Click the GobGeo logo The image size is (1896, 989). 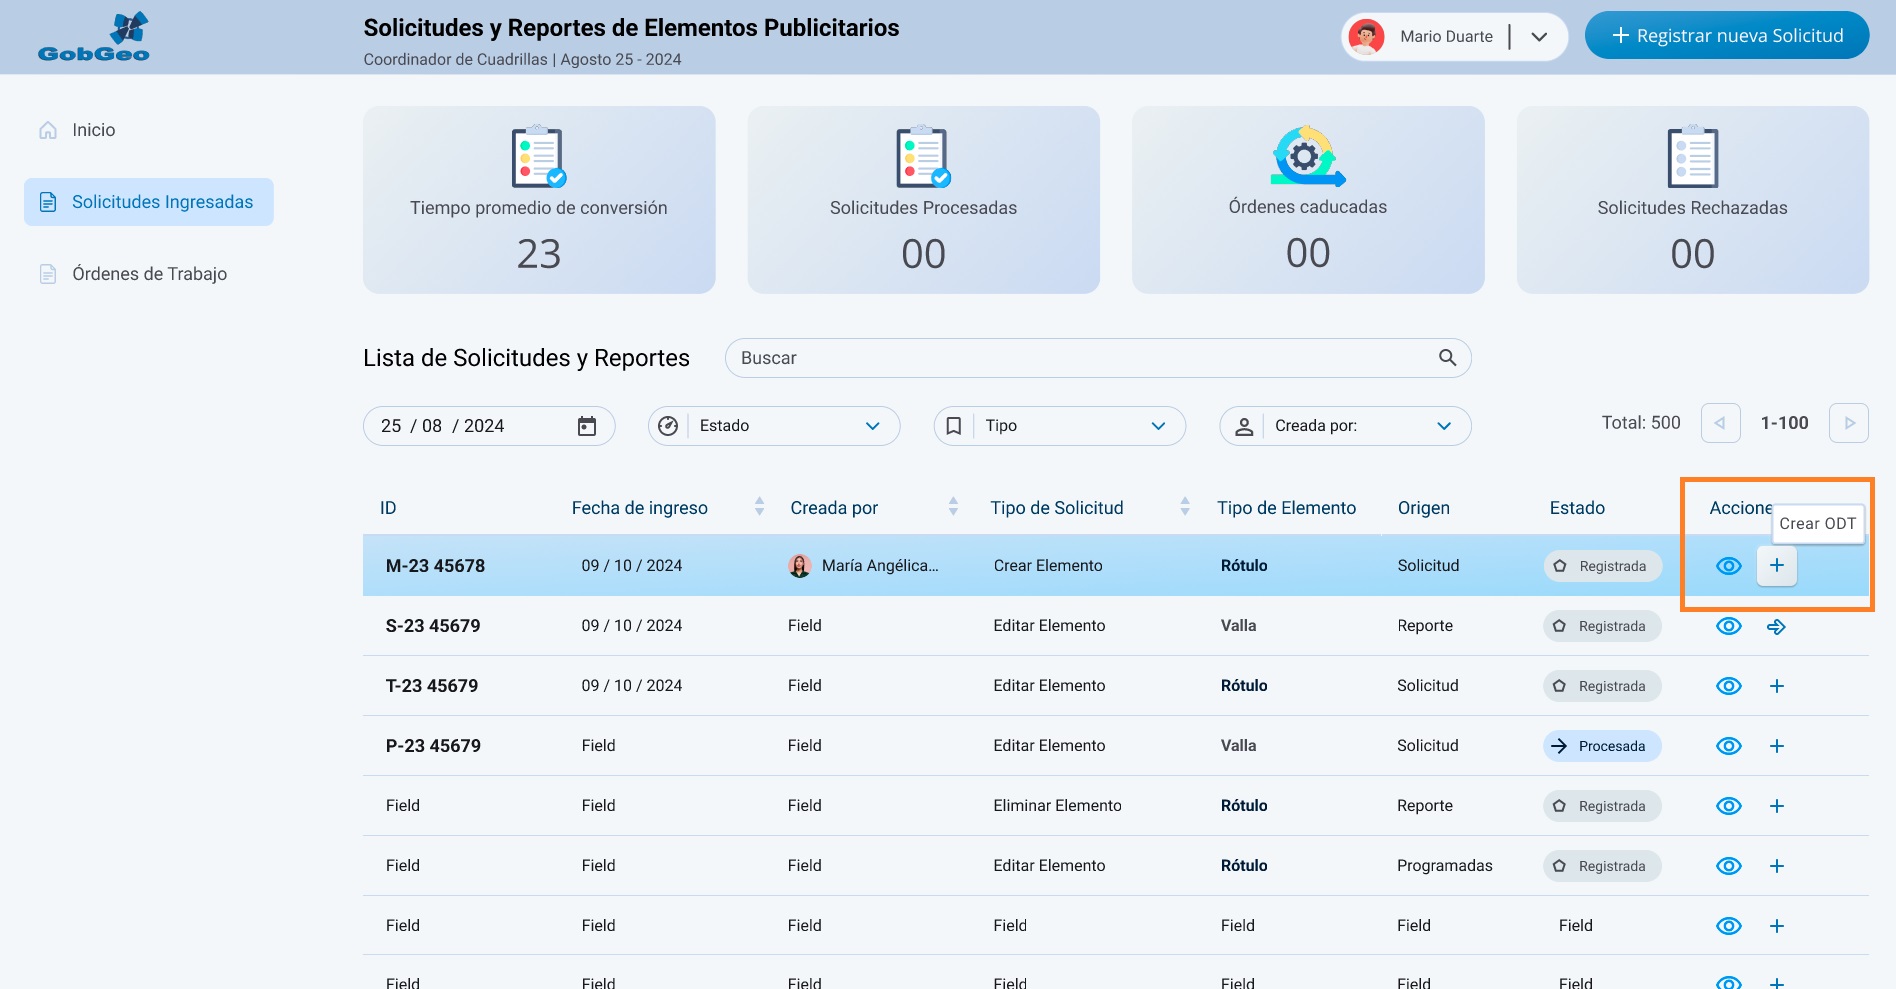[x=93, y=37]
